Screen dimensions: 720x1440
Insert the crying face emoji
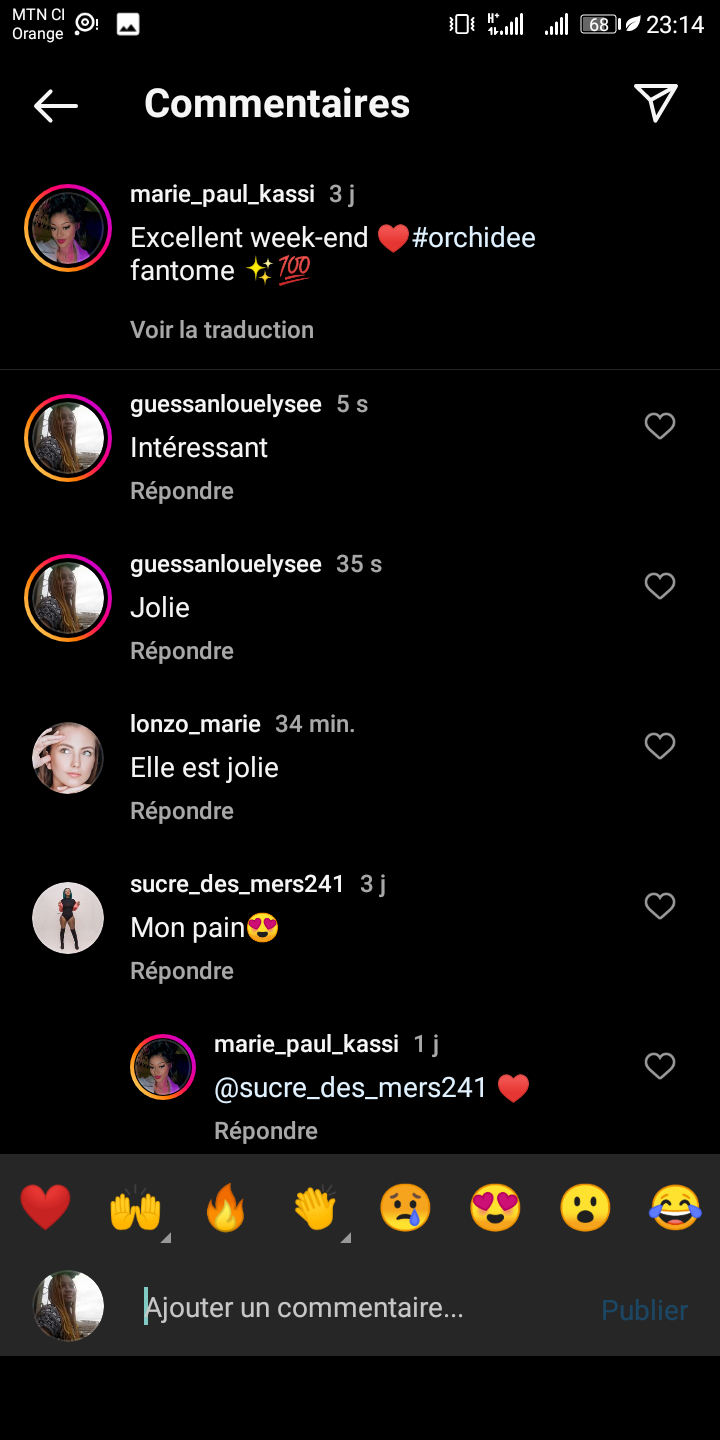(x=405, y=1207)
